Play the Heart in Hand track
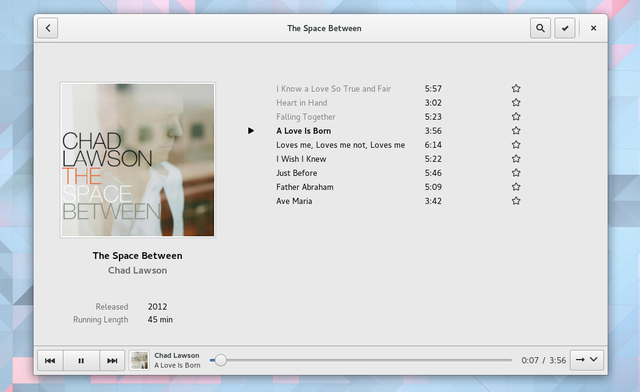 pos(302,102)
